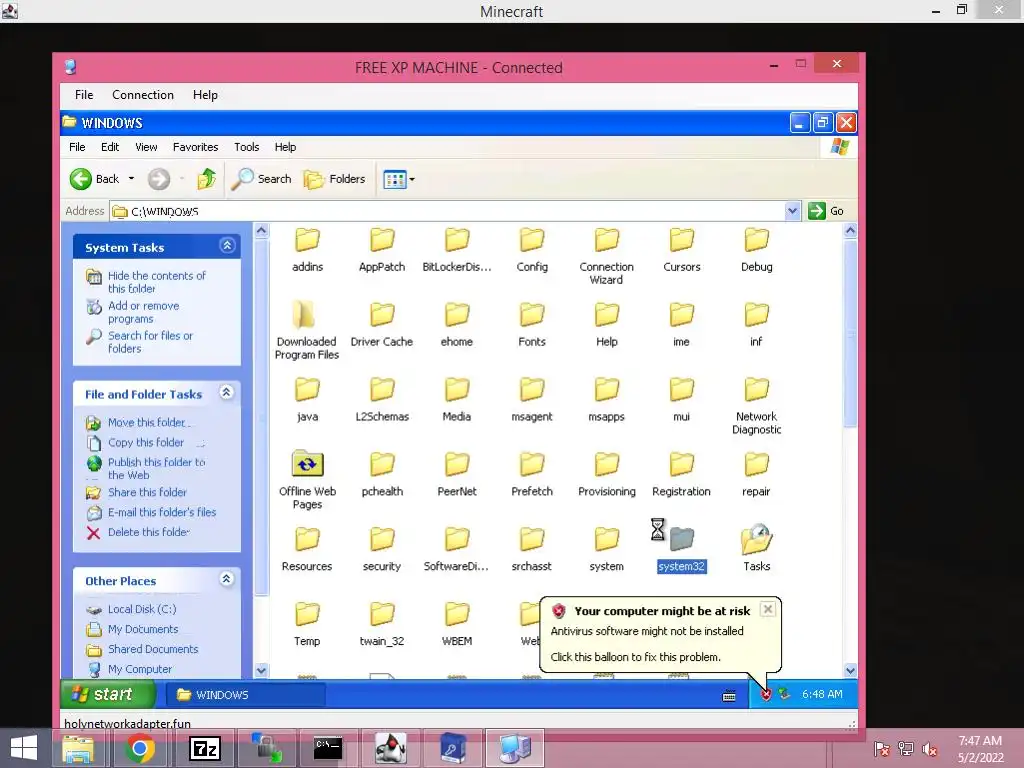Image resolution: width=1024 pixels, height=768 pixels.
Task: Select the Prefetch folder icon
Action: coord(532,465)
